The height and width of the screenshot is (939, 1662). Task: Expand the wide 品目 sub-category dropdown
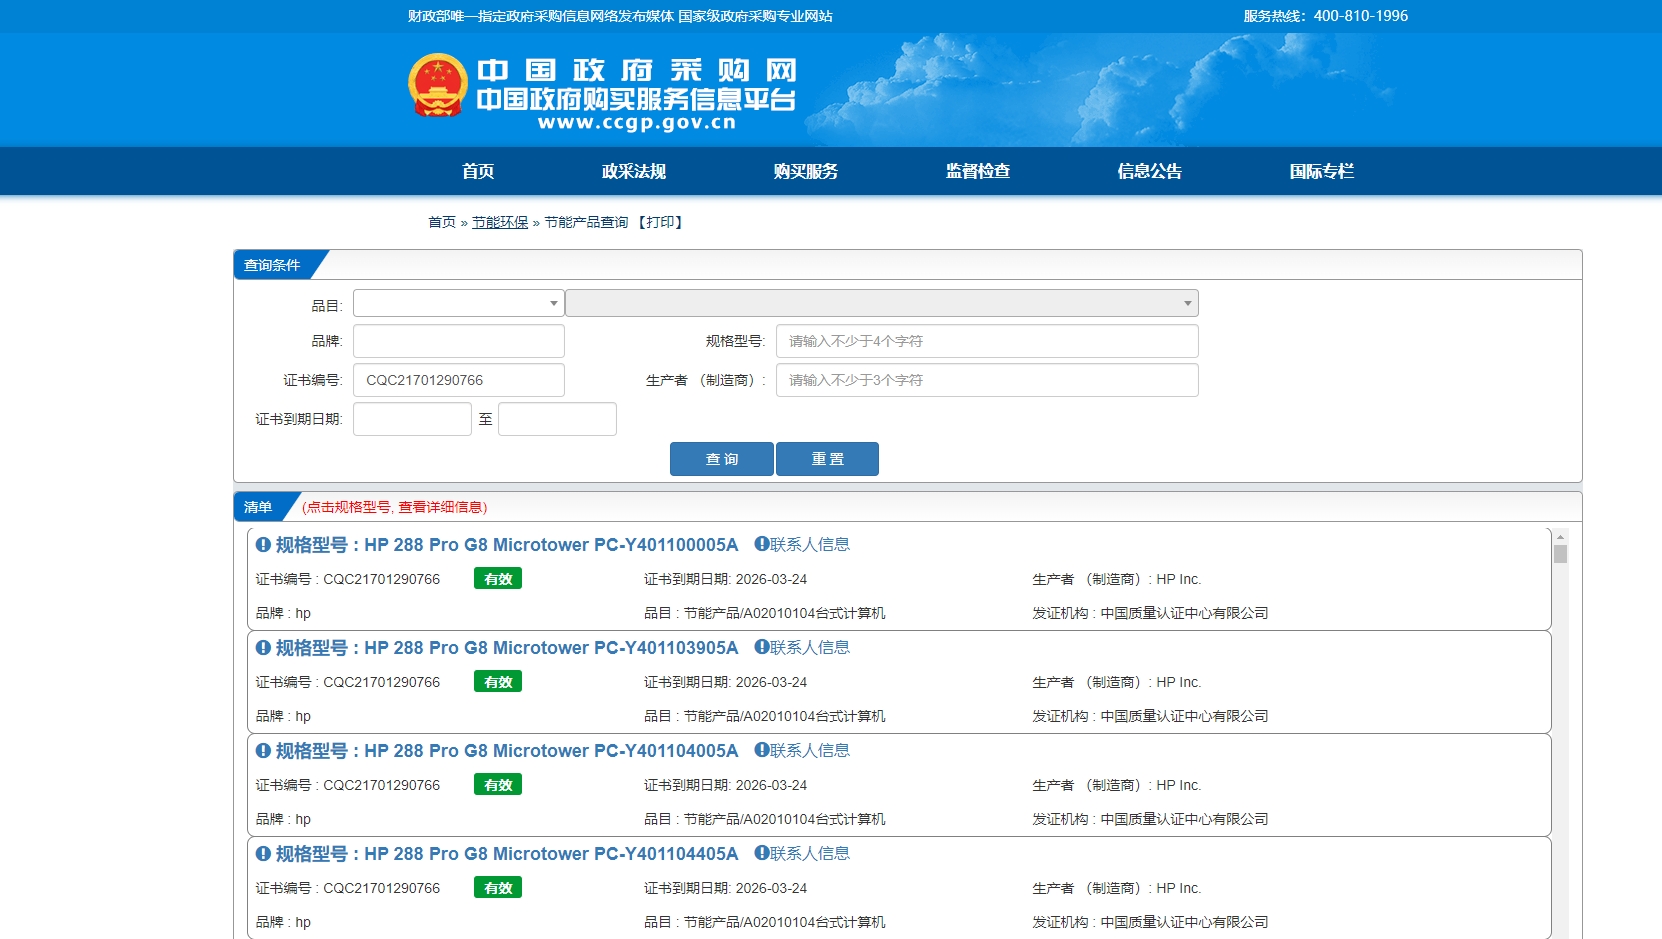point(882,303)
